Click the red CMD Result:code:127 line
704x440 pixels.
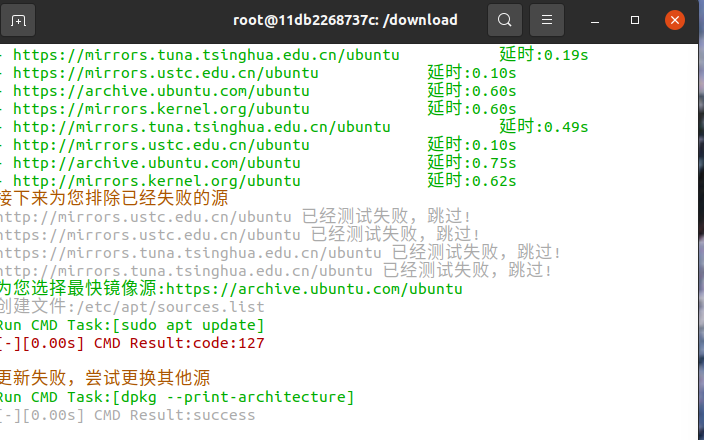pos(132,343)
